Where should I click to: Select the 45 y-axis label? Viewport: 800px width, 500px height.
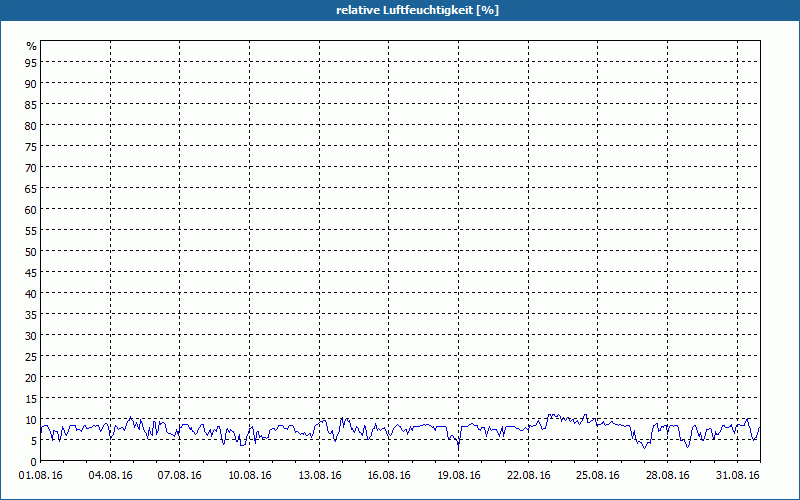coord(31,273)
